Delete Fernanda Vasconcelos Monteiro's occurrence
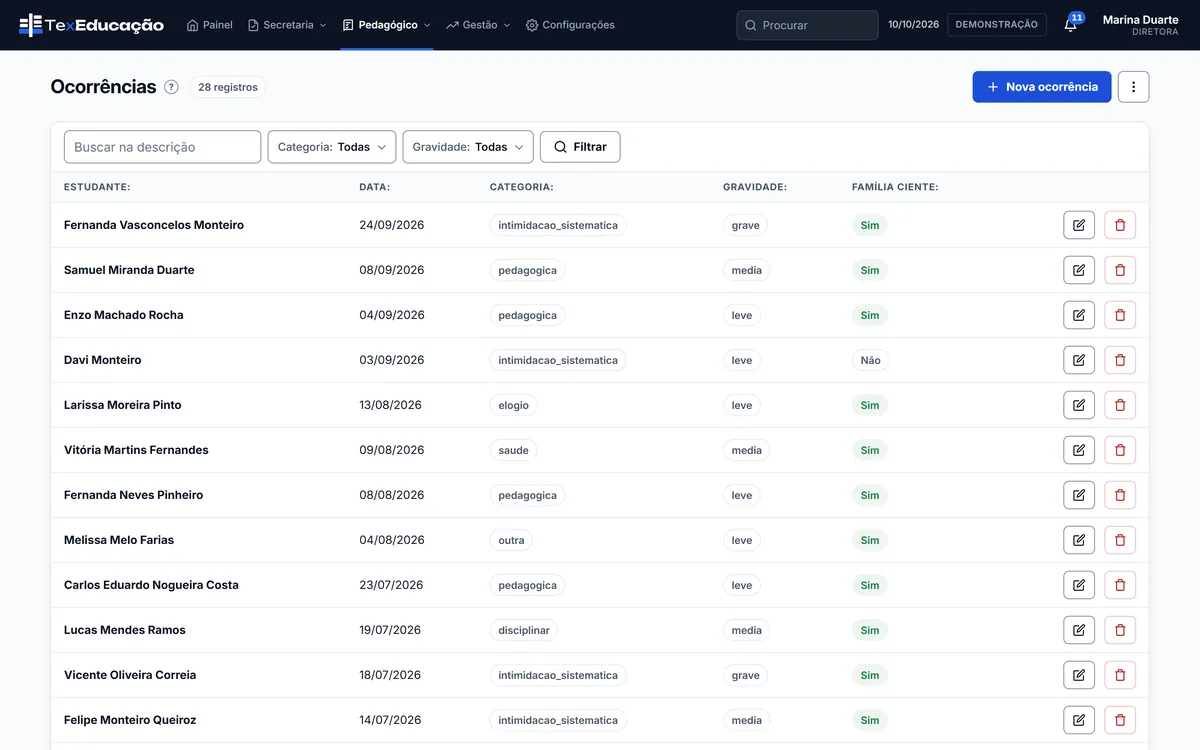 pos(1120,225)
